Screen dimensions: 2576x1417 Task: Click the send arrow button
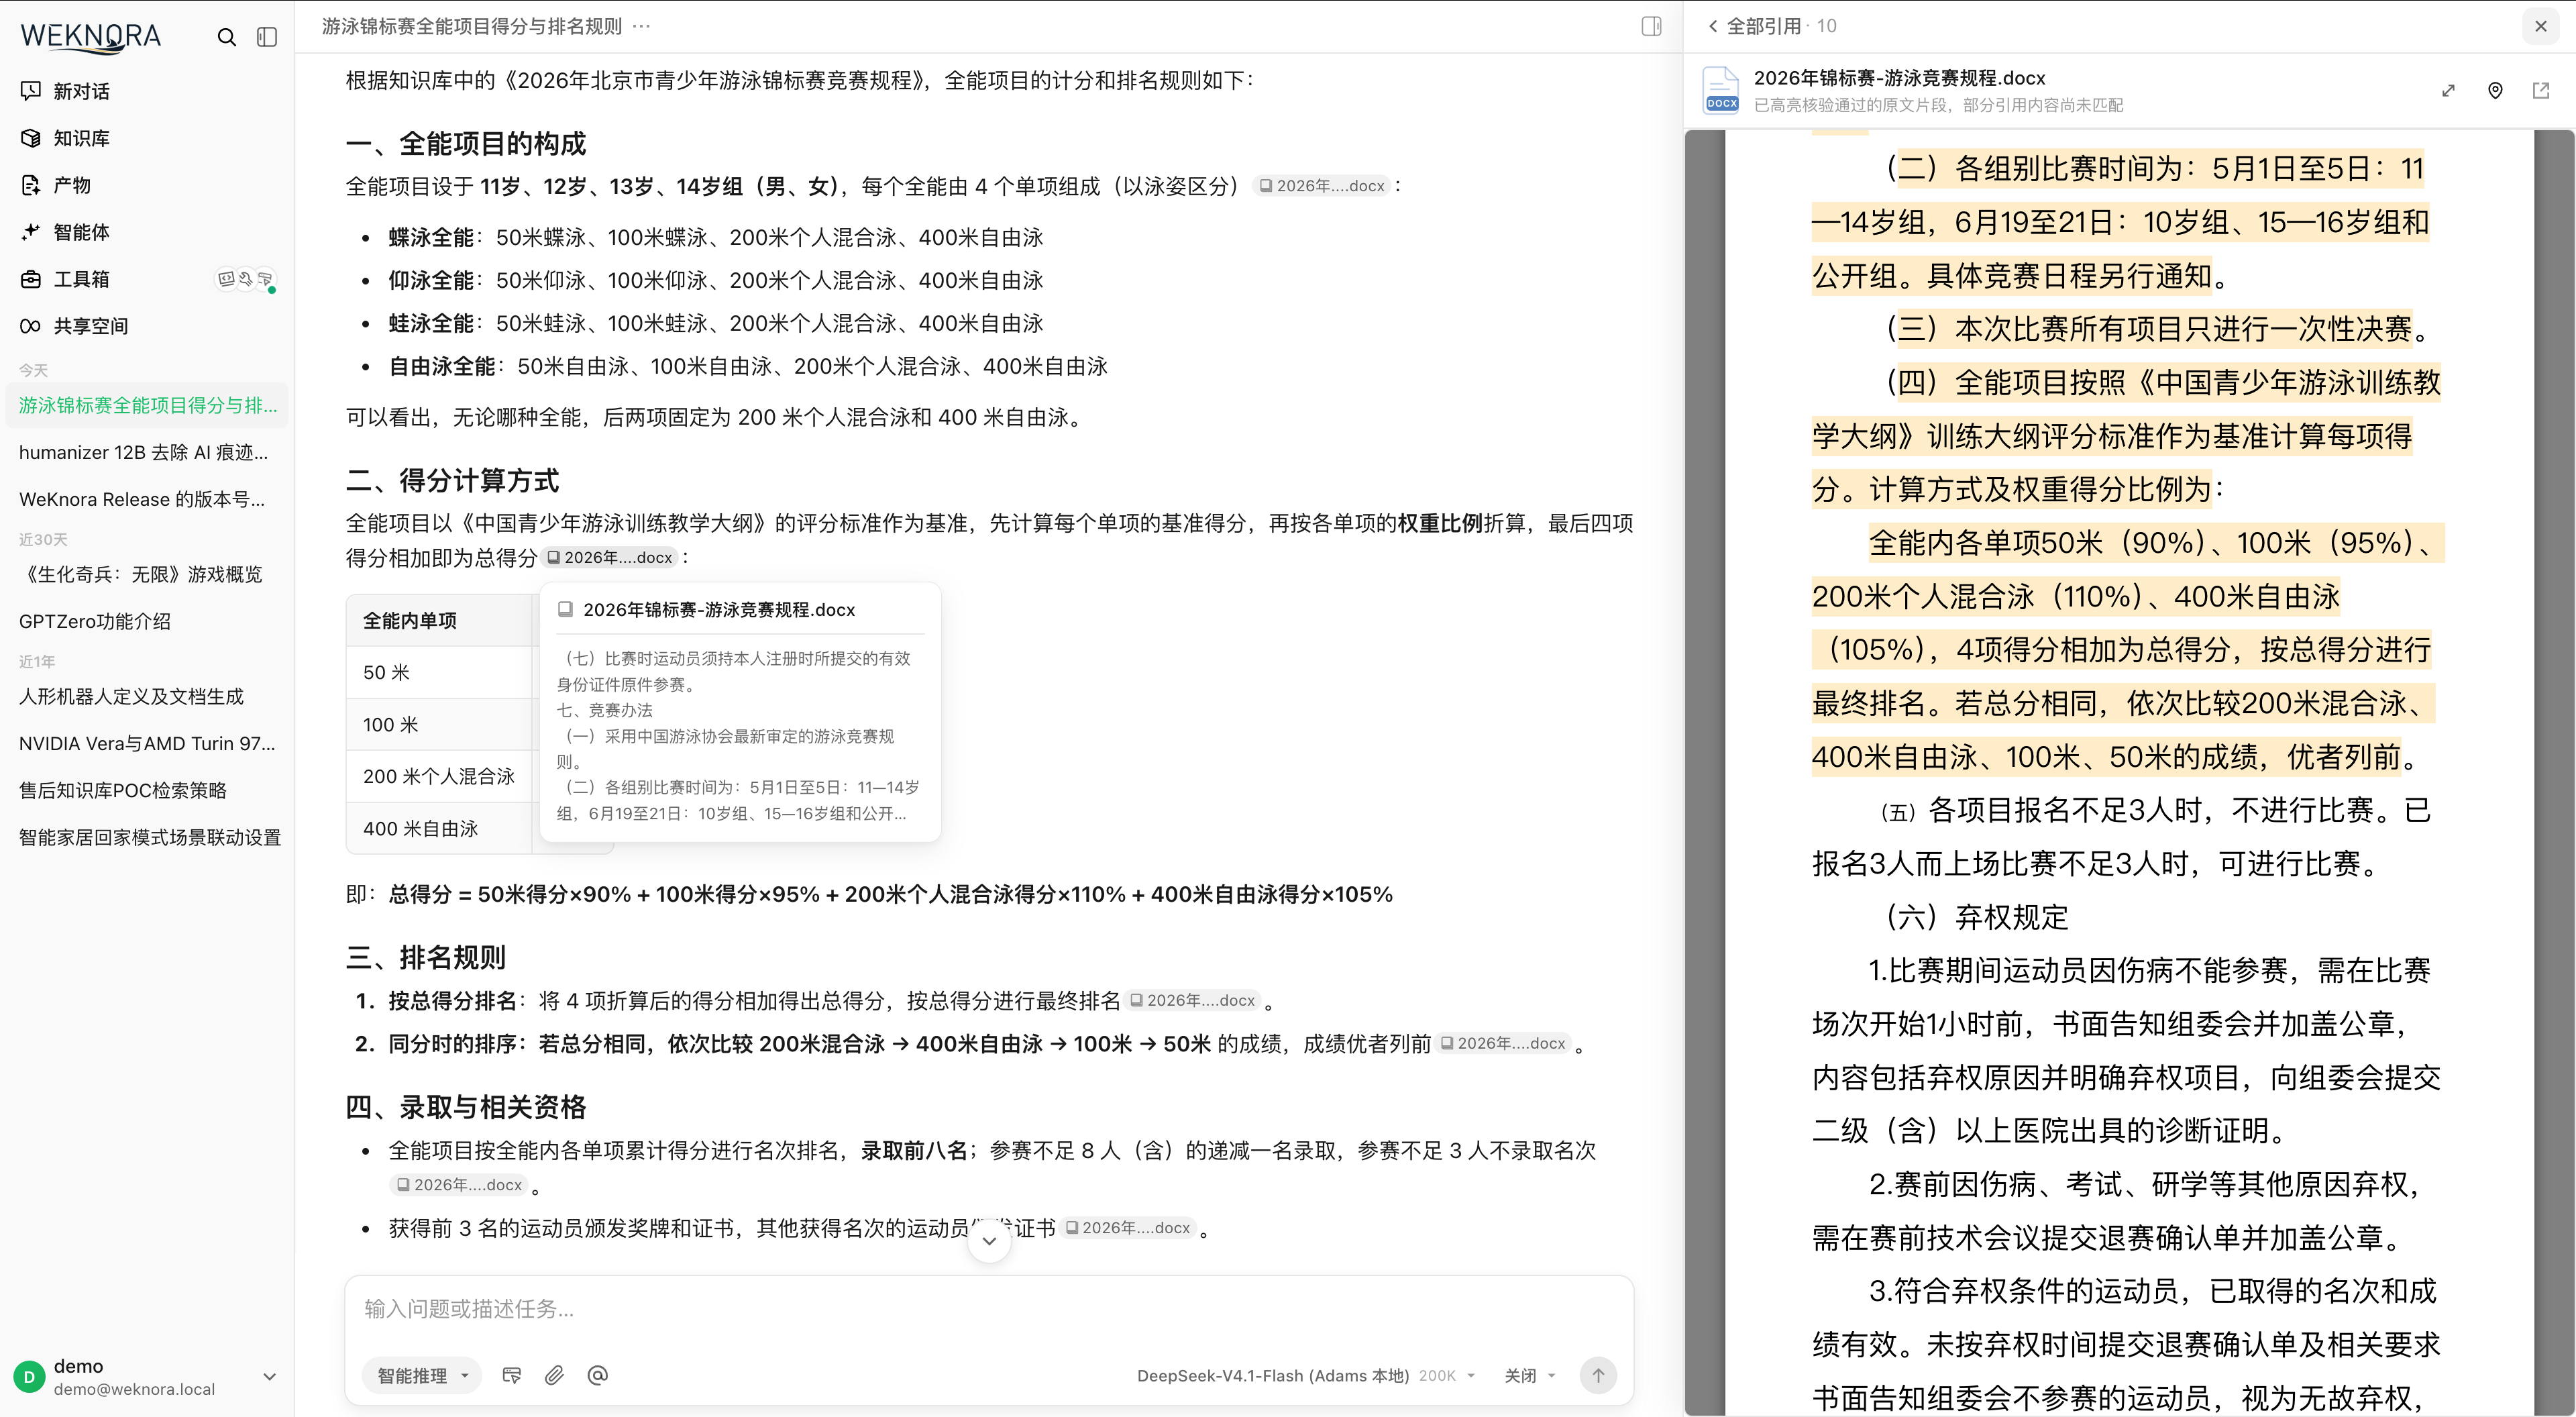1598,1376
